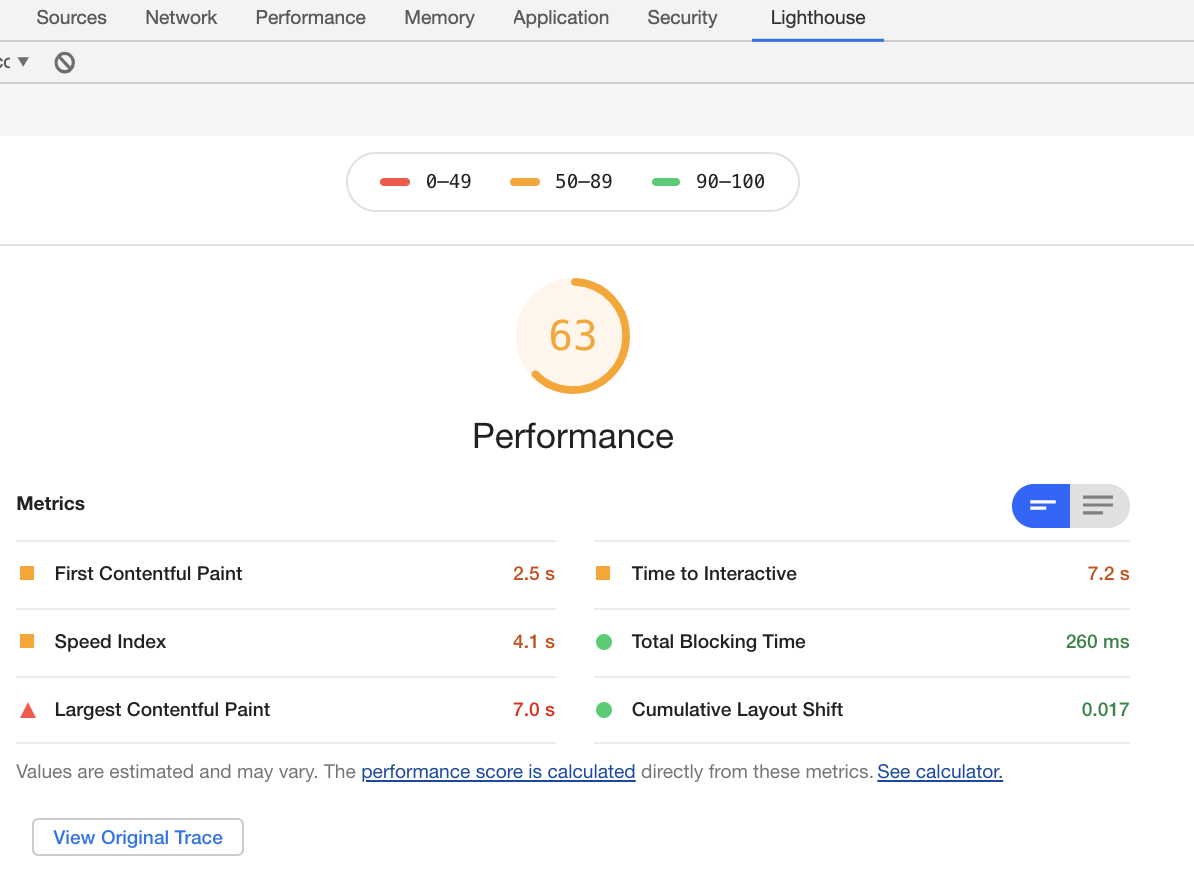Expand the Largest Contentful Paint metric row

[x=162, y=710]
